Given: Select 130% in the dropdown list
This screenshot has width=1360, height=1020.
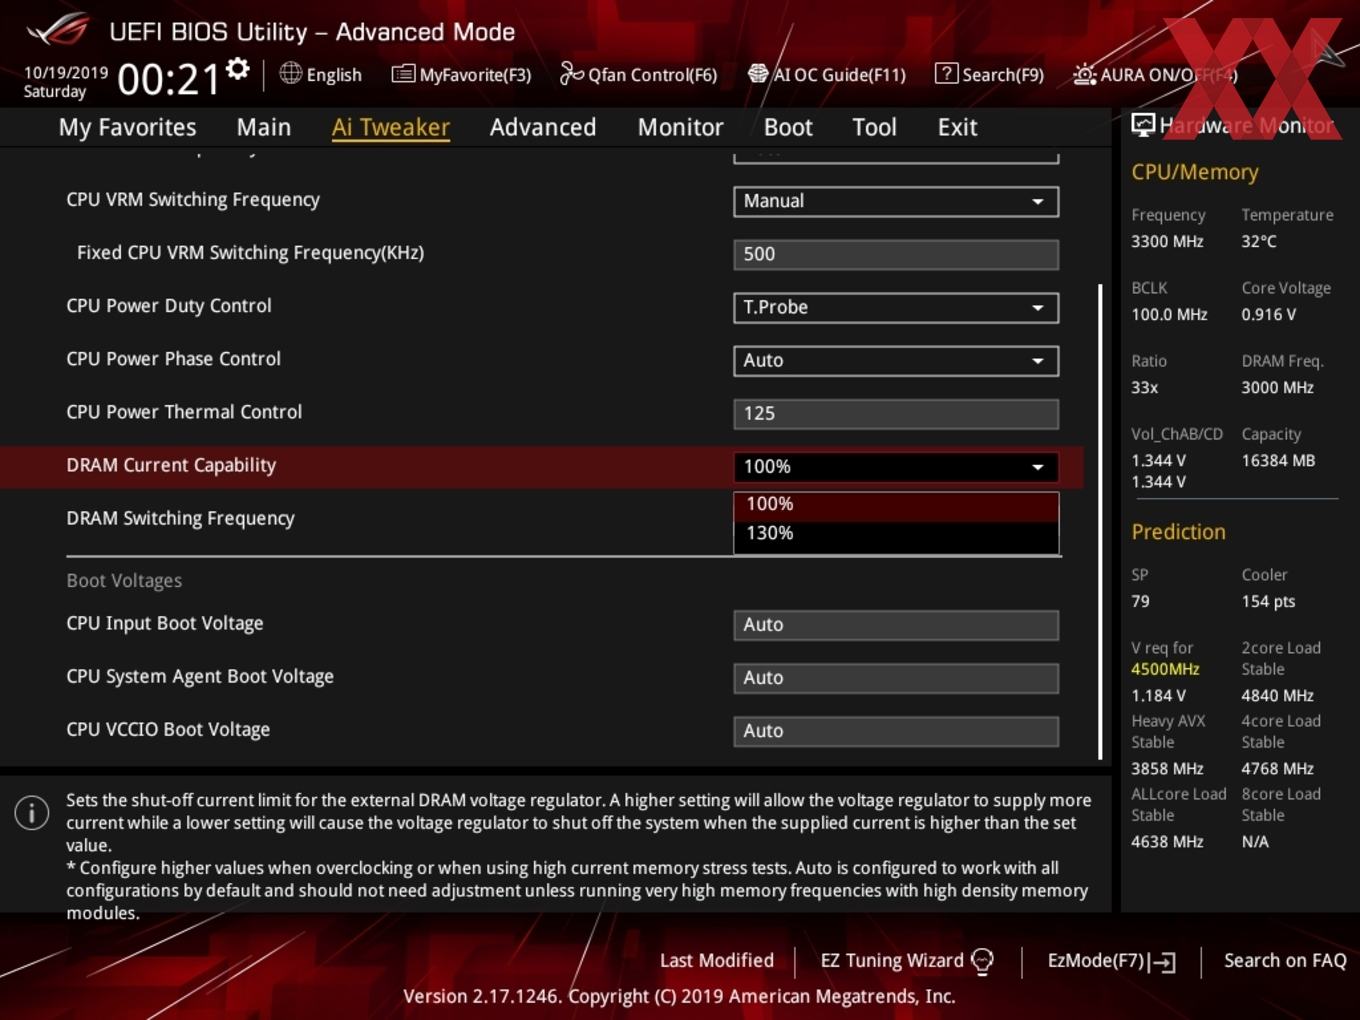Looking at the screenshot, I should coord(896,533).
